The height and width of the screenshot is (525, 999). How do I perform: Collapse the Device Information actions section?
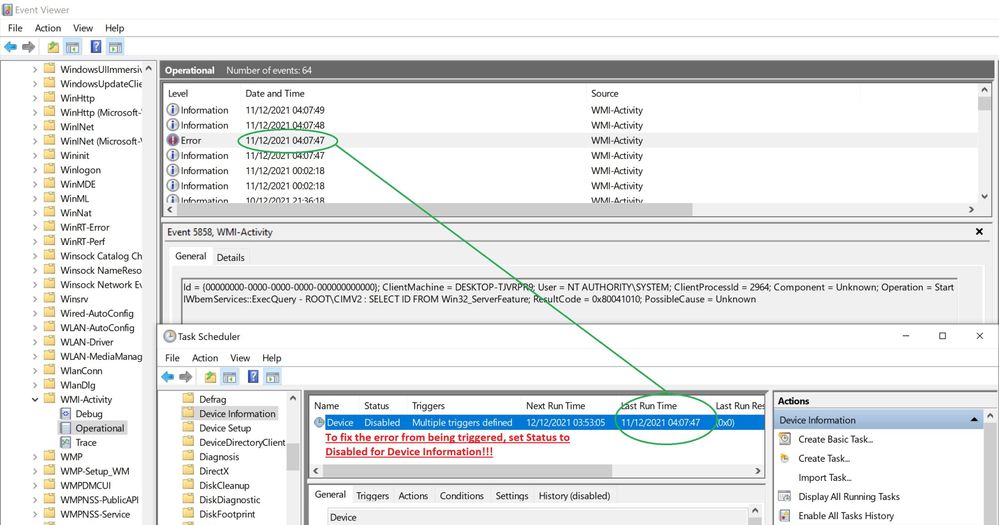coord(974,420)
